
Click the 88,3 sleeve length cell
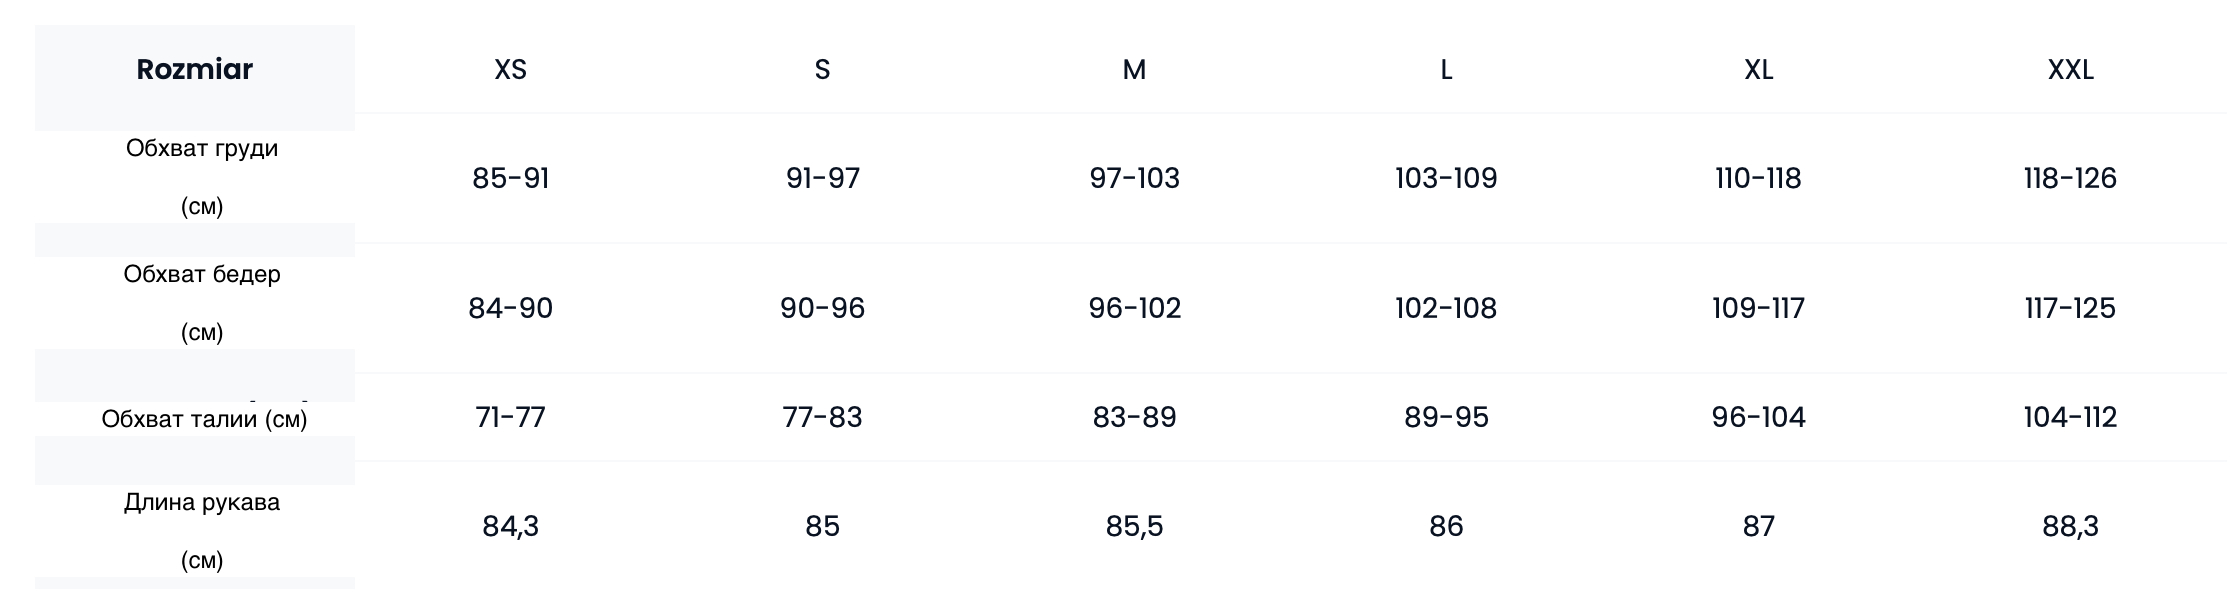[2070, 526]
